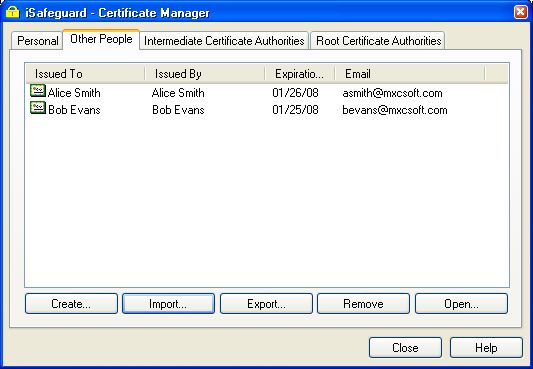Screen dimensions: 533x369
Task: Switch to the Personal tab
Action: (x=37, y=41)
